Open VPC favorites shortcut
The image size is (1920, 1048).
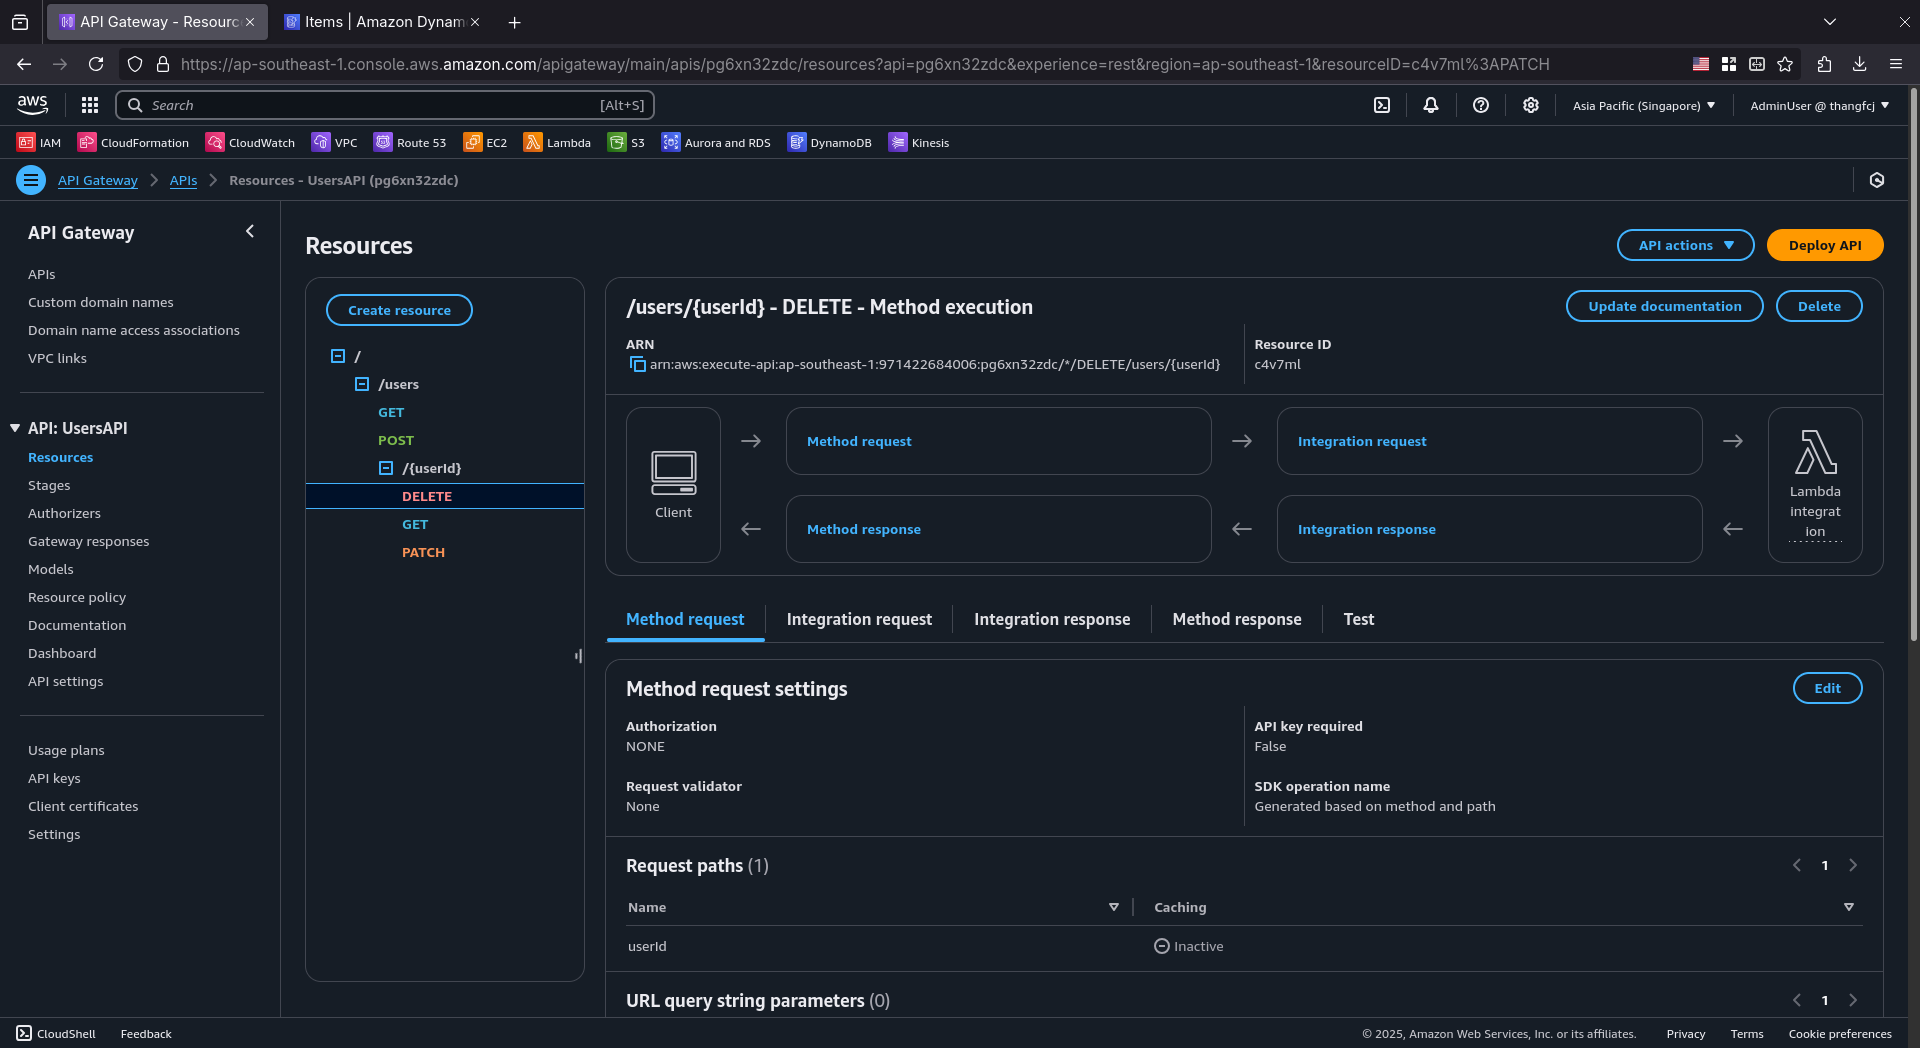click(335, 142)
